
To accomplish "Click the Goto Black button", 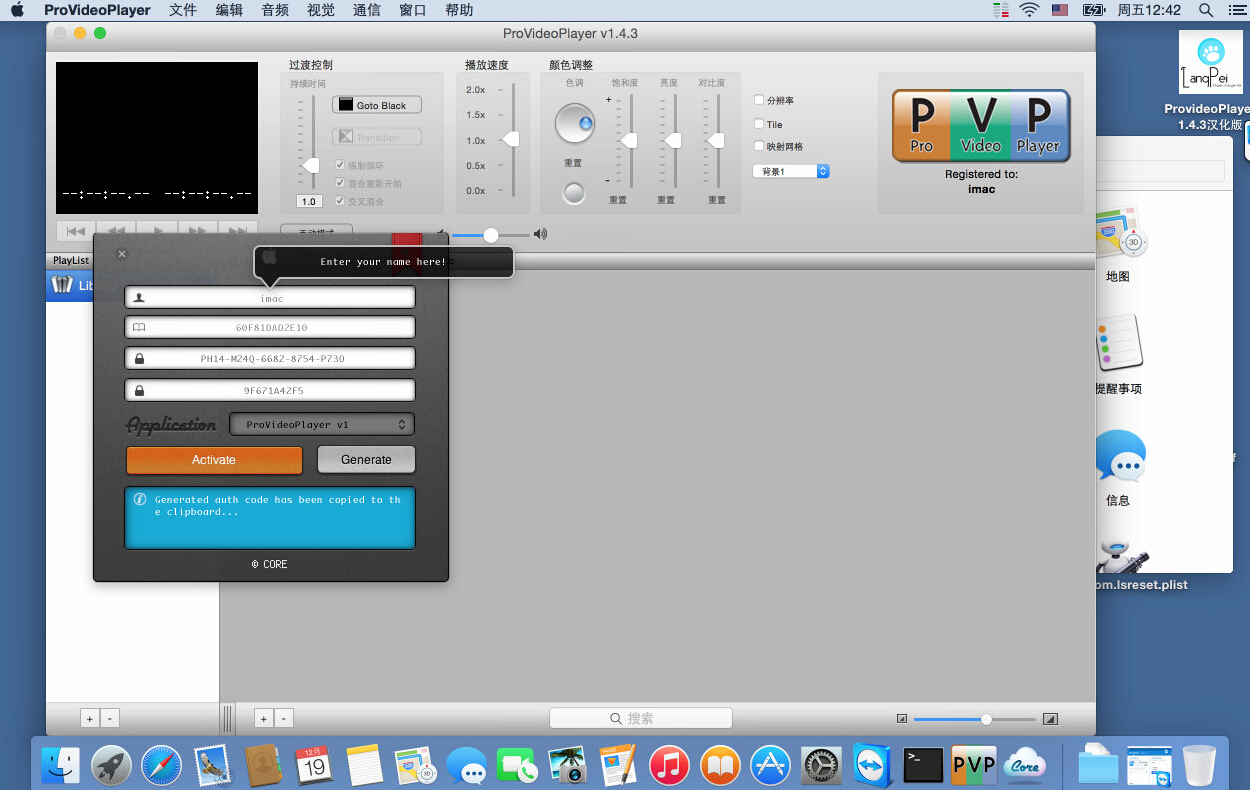I will coord(377,105).
